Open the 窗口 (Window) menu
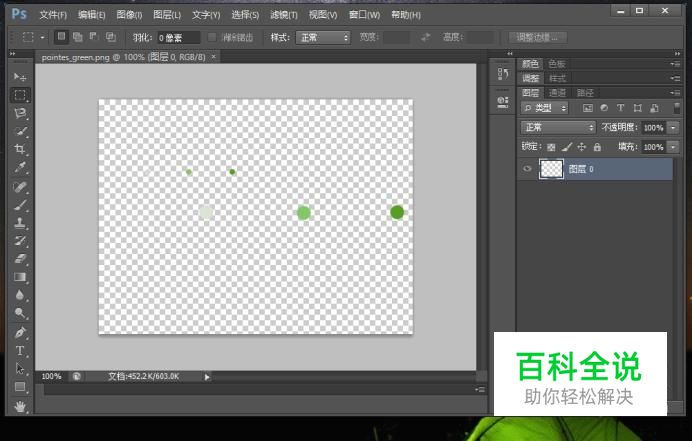 (364, 15)
